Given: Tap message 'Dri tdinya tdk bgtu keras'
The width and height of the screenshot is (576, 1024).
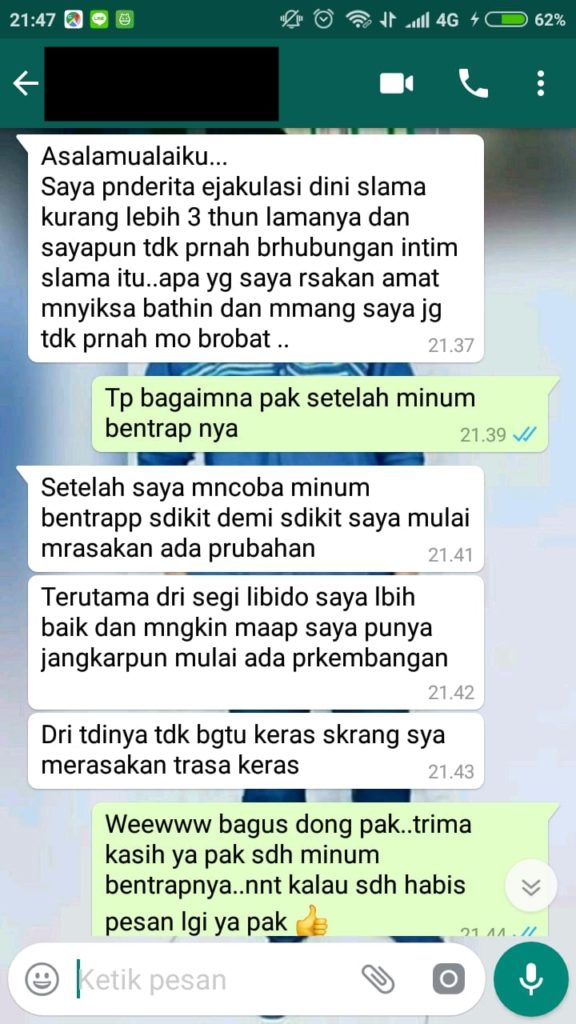Looking at the screenshot, I should click(255, 750).
